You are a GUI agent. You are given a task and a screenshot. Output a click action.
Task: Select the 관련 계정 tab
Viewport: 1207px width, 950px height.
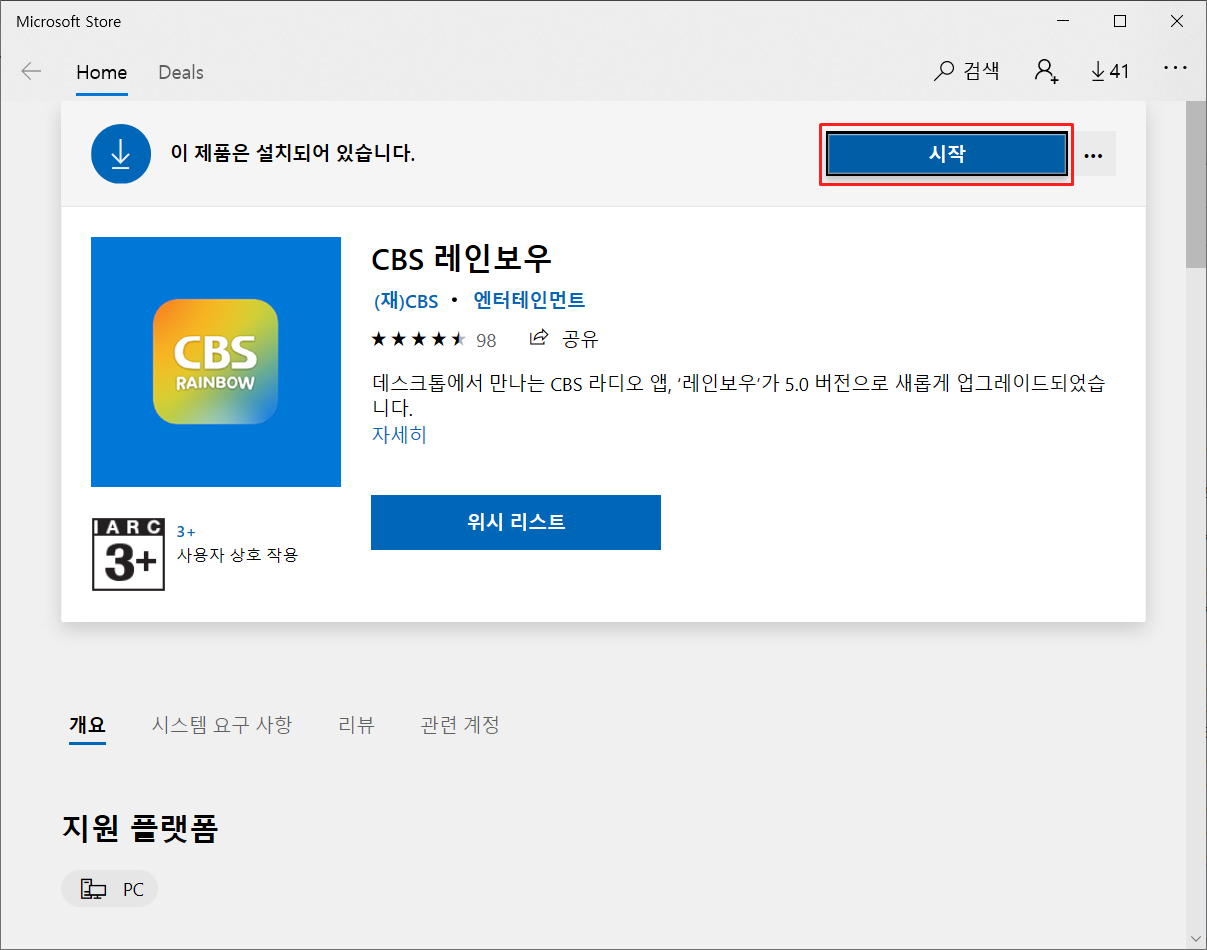460,725
